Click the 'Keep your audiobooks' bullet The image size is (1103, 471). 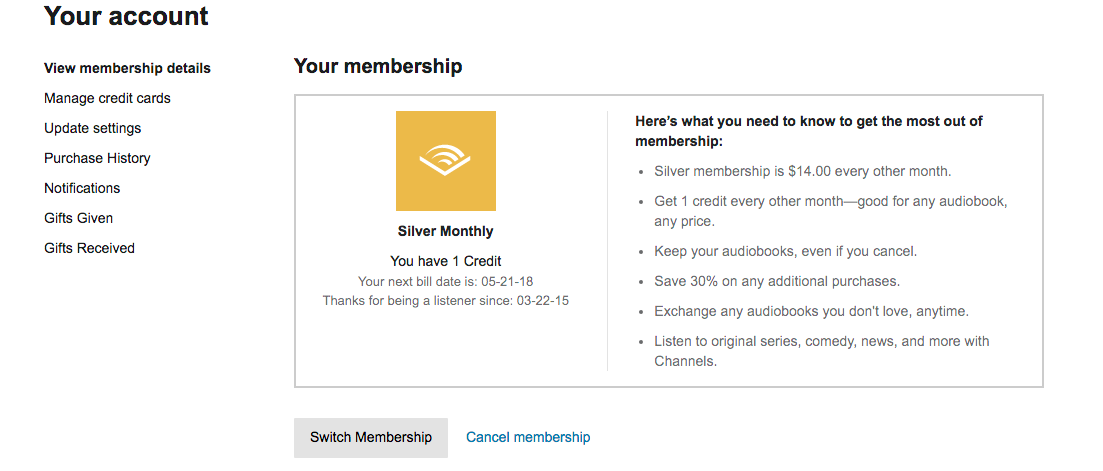785,251
